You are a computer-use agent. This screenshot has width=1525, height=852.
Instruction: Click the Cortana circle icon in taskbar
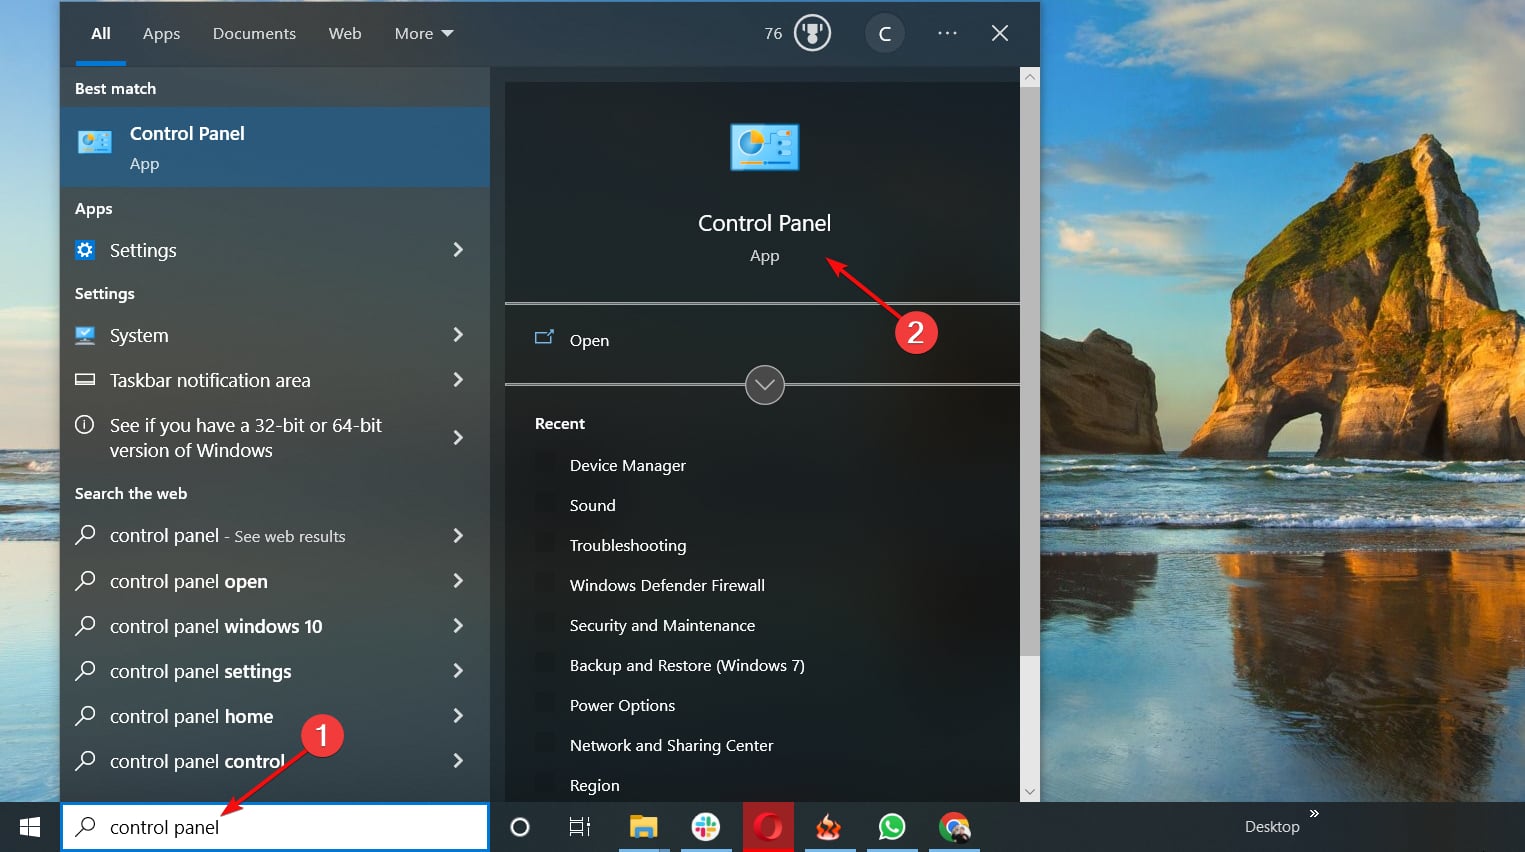point(520,827)
